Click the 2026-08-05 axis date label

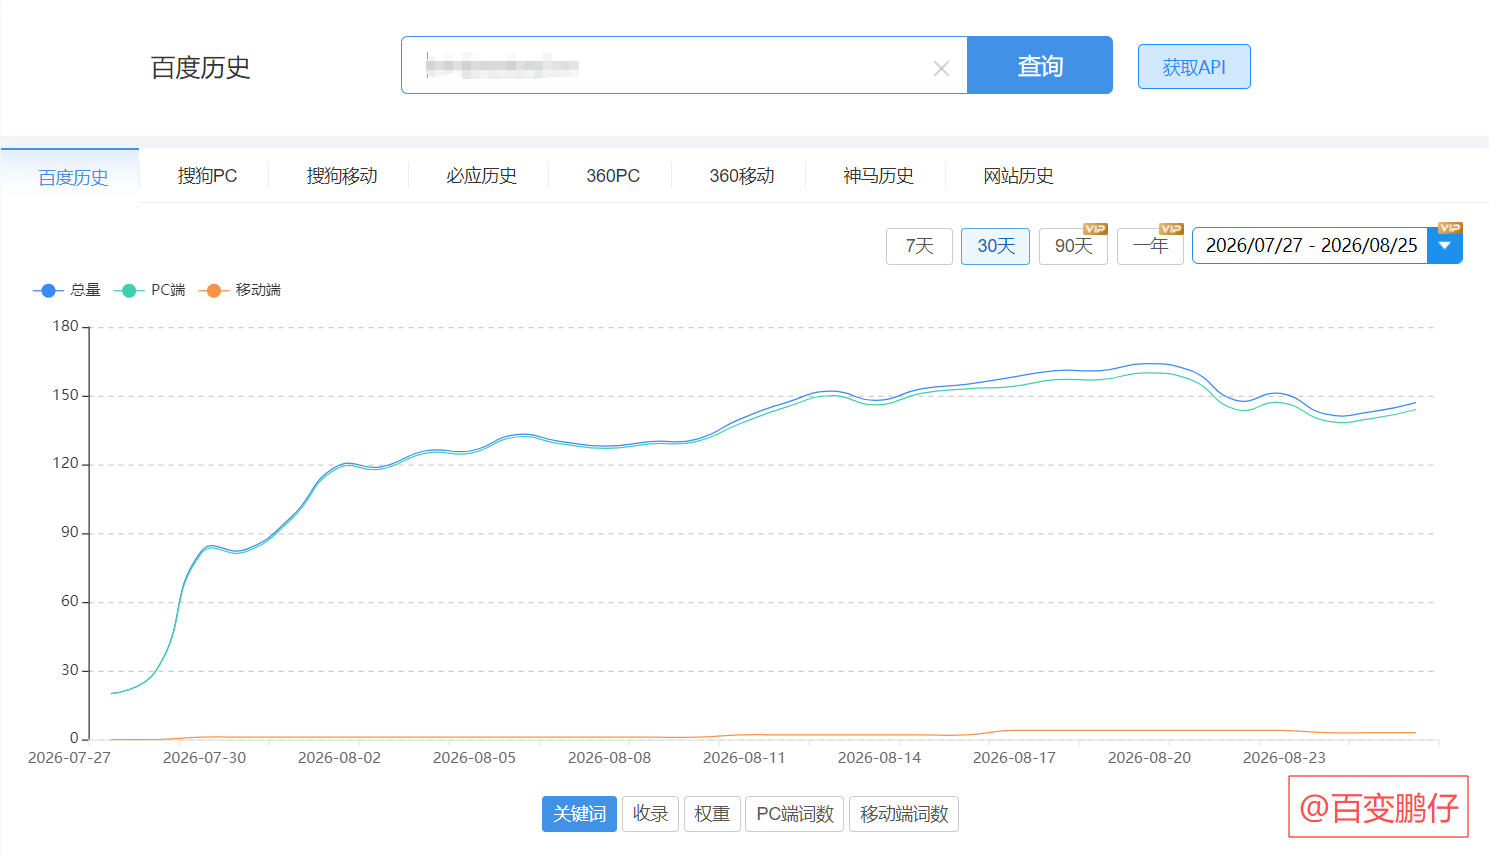pyautogui.click(x=474, y=758)
